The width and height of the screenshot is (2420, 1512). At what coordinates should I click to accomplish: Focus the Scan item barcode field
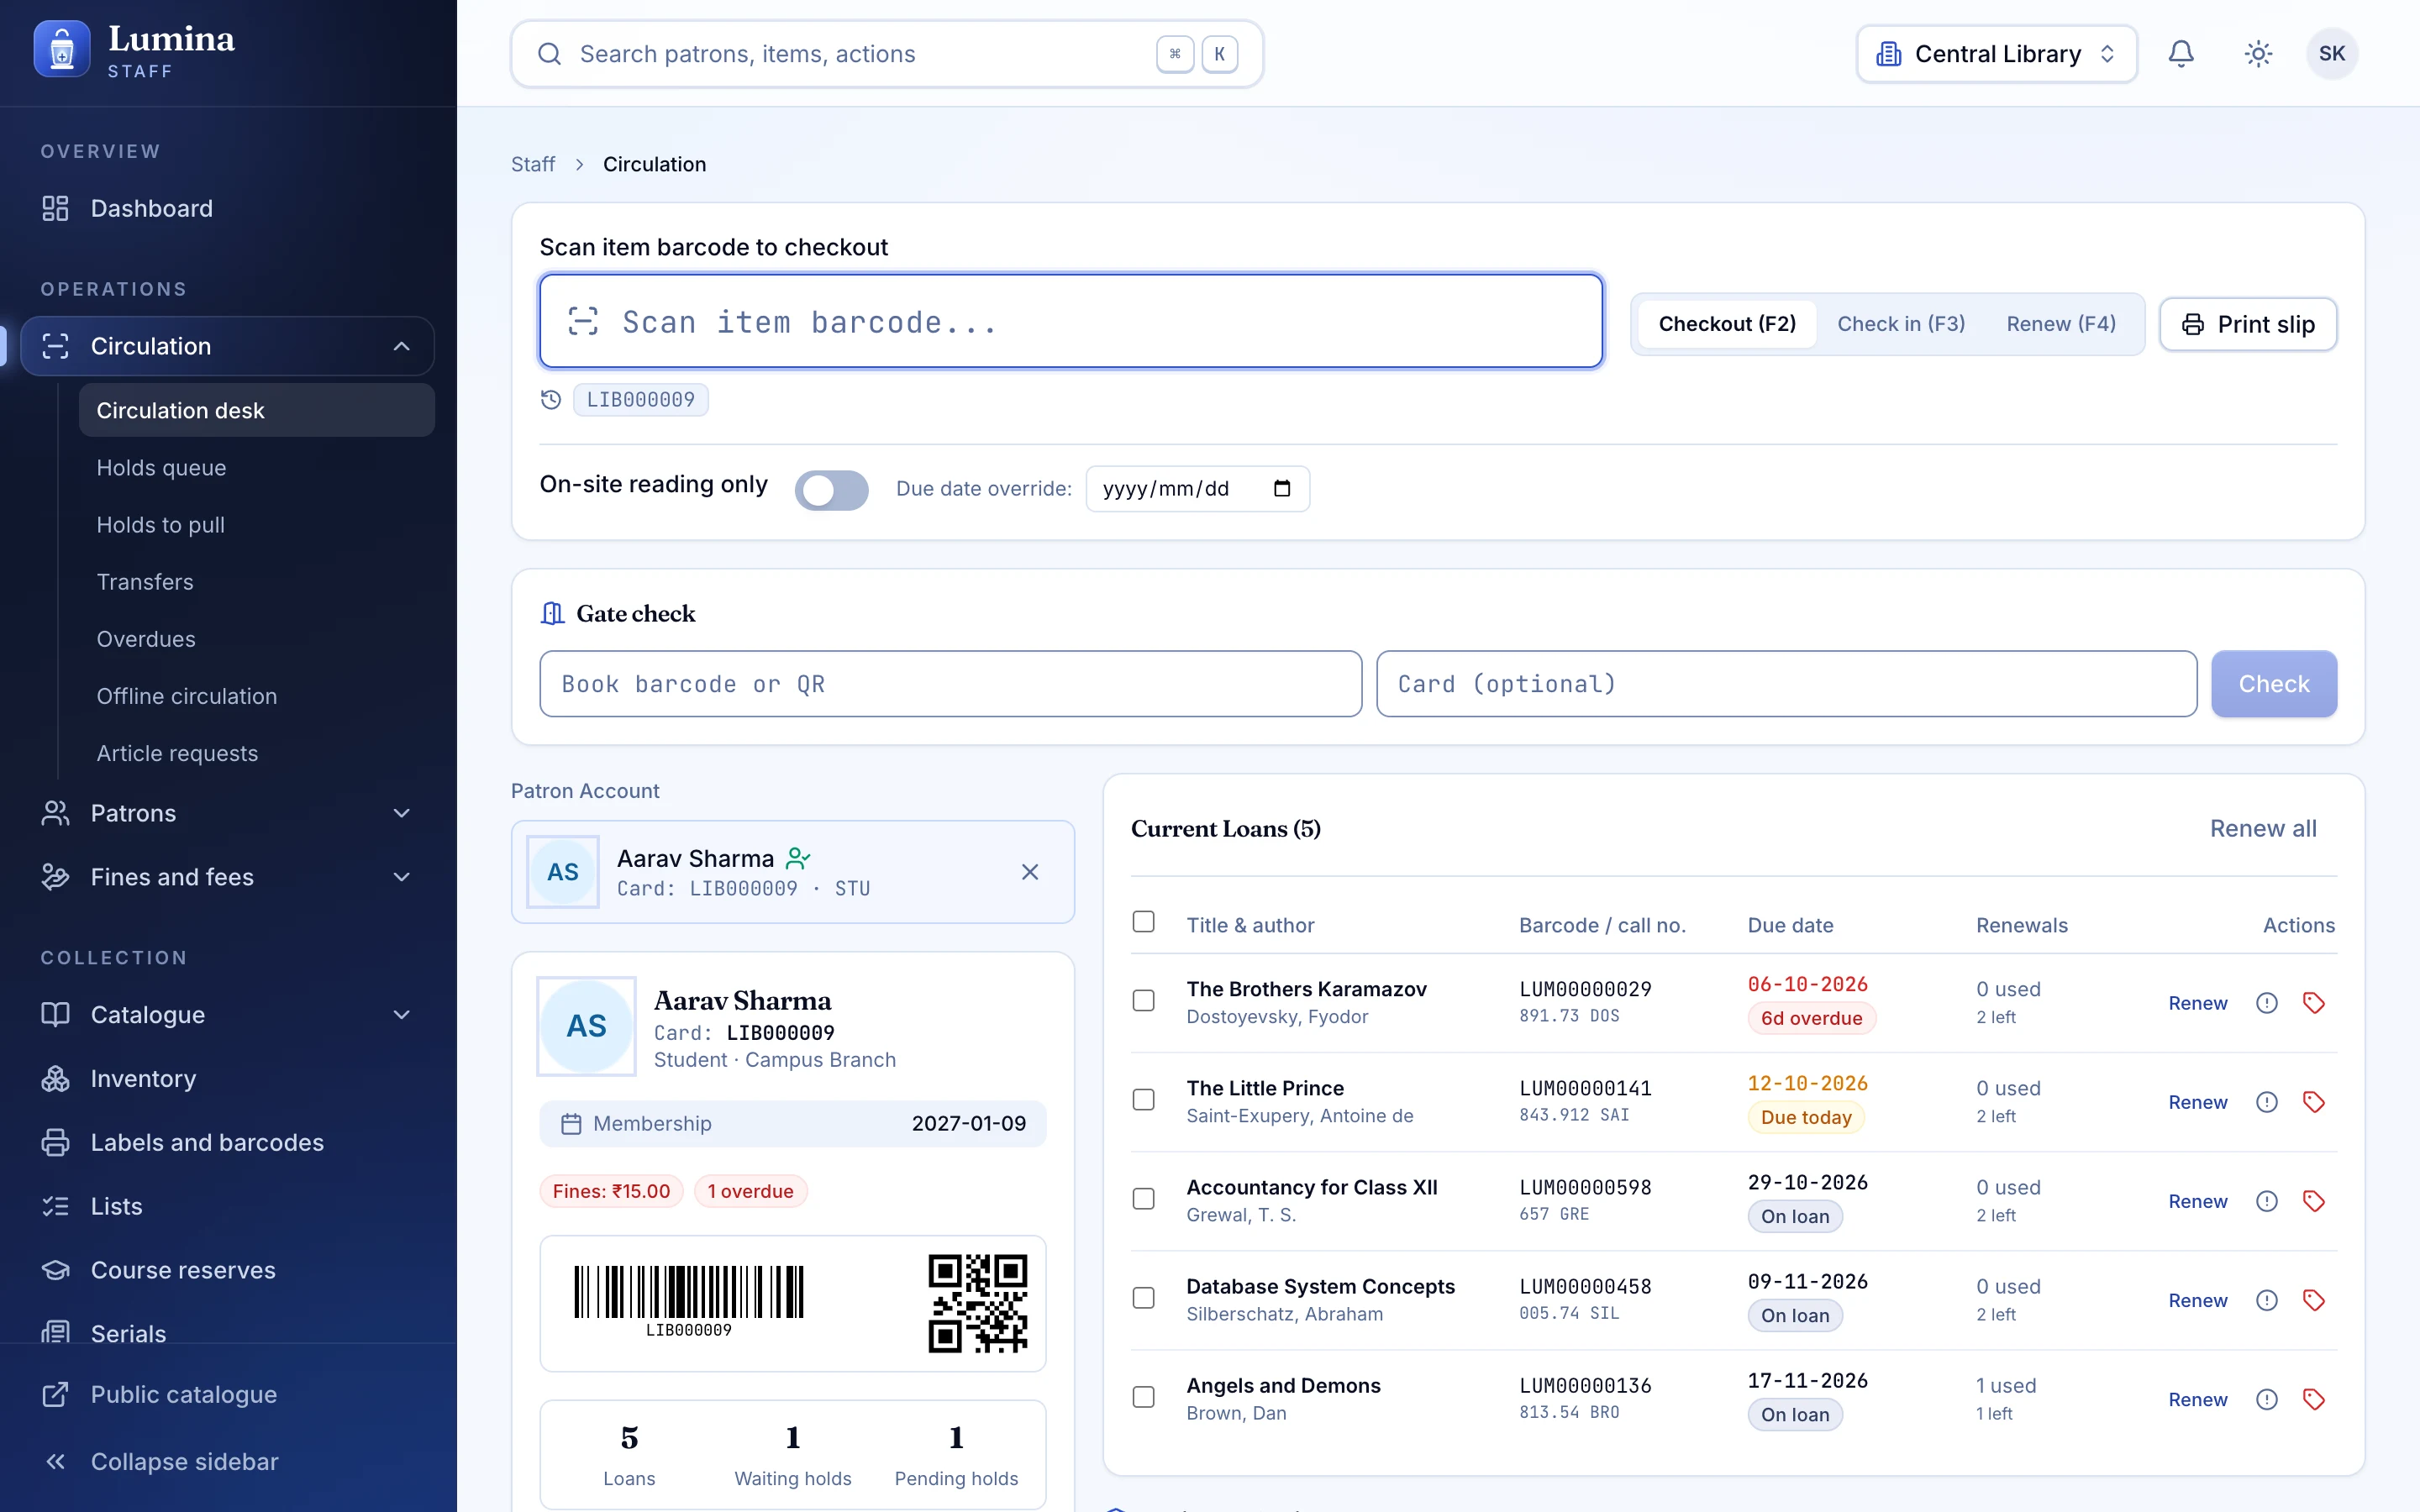1071,321
